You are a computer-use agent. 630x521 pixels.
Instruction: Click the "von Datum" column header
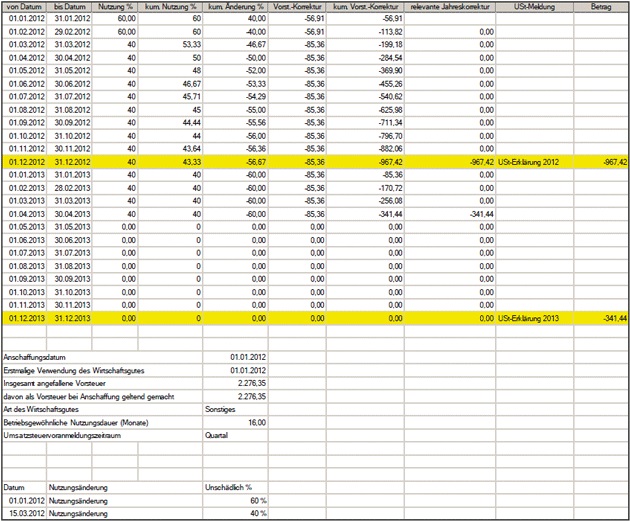[x=25, y=6]
